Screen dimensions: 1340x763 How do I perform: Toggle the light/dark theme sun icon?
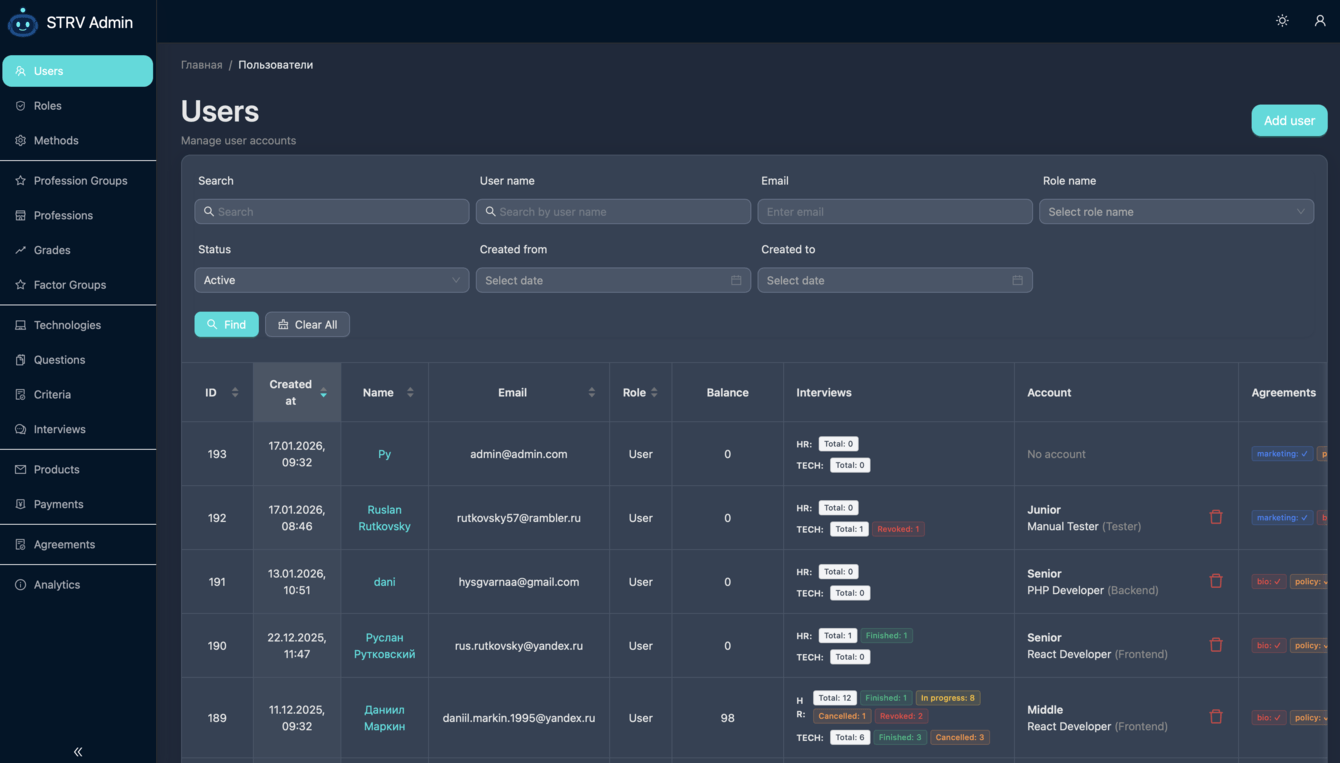point(1282,21)
